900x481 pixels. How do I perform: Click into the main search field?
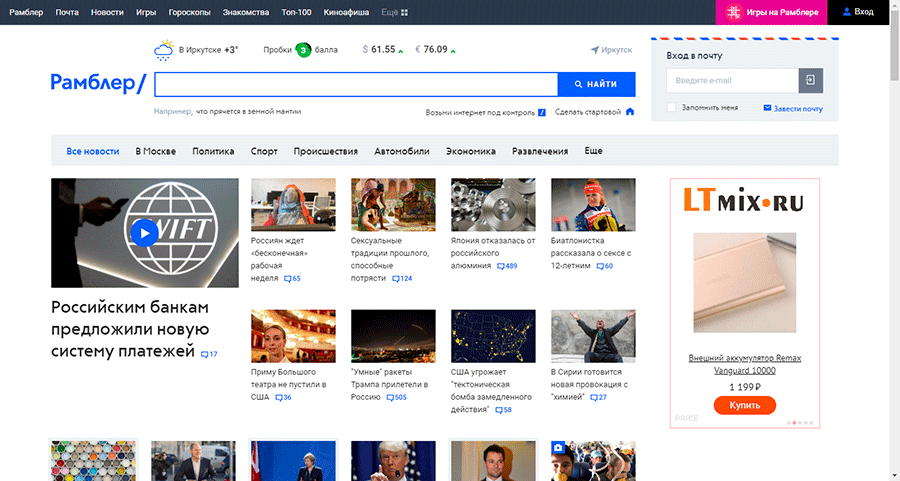(356, 84)
